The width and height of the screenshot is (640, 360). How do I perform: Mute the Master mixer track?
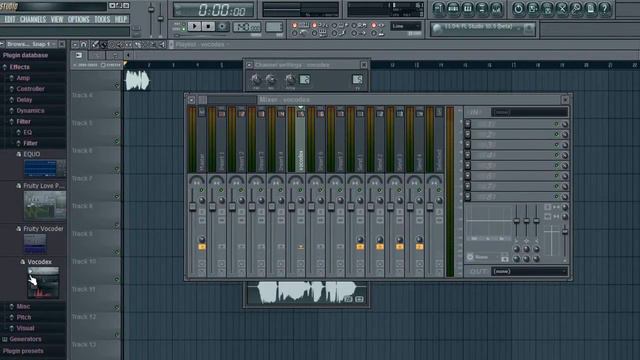(201, 190)
